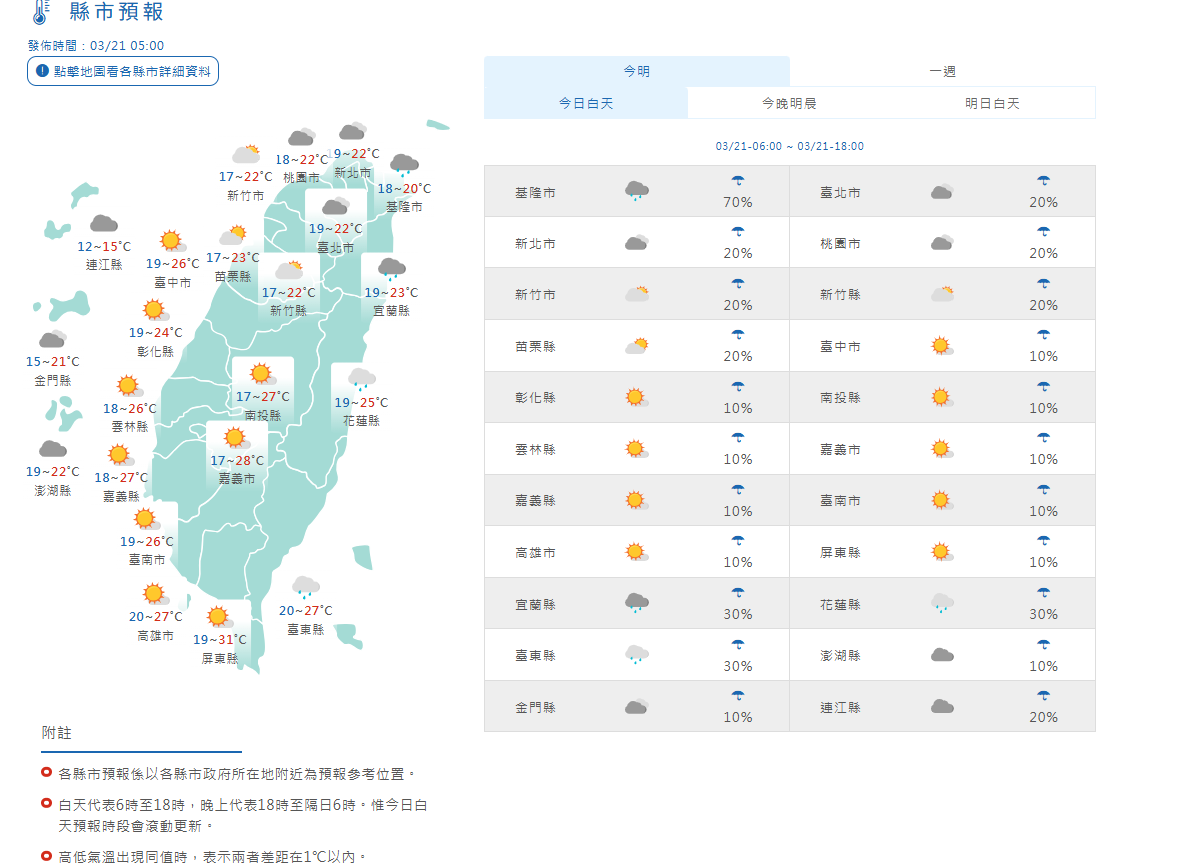Click 嘉義市 label on the map
This screenshot has height=868, width=1178.
(x=237, y=479)
